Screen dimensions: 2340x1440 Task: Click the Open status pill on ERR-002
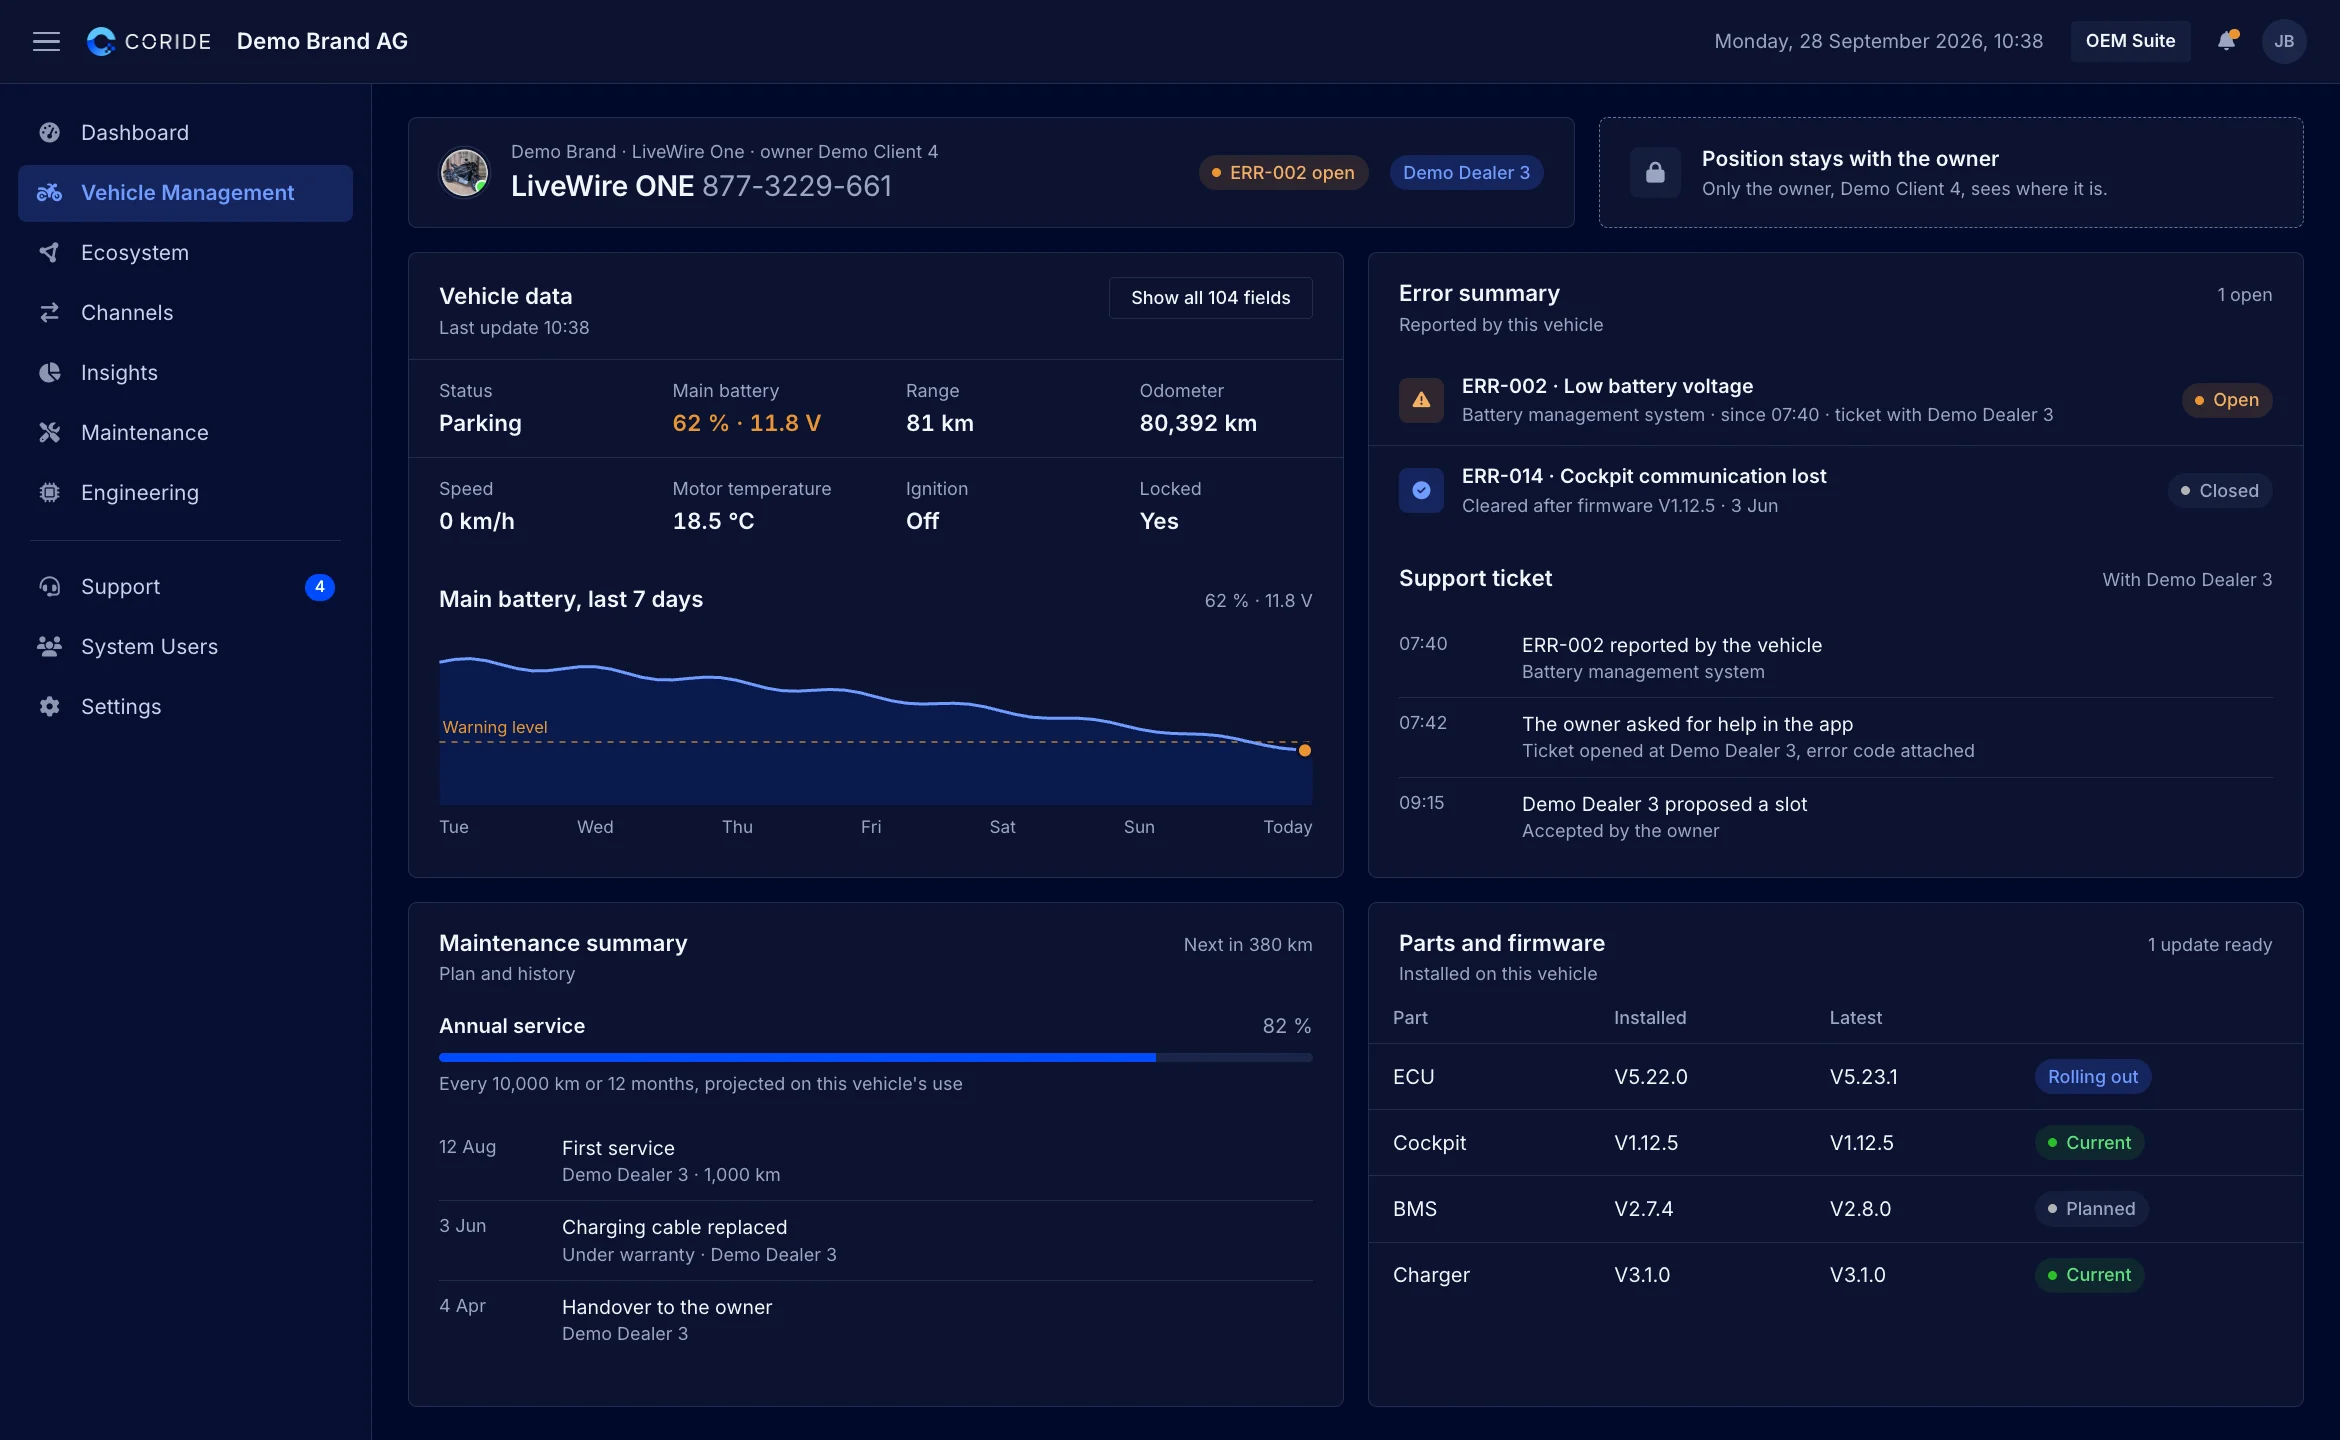coord(2227,400)
